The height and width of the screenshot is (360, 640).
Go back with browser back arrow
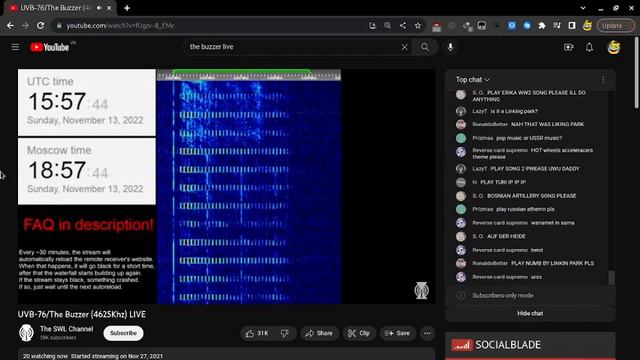tap(10, 25)
